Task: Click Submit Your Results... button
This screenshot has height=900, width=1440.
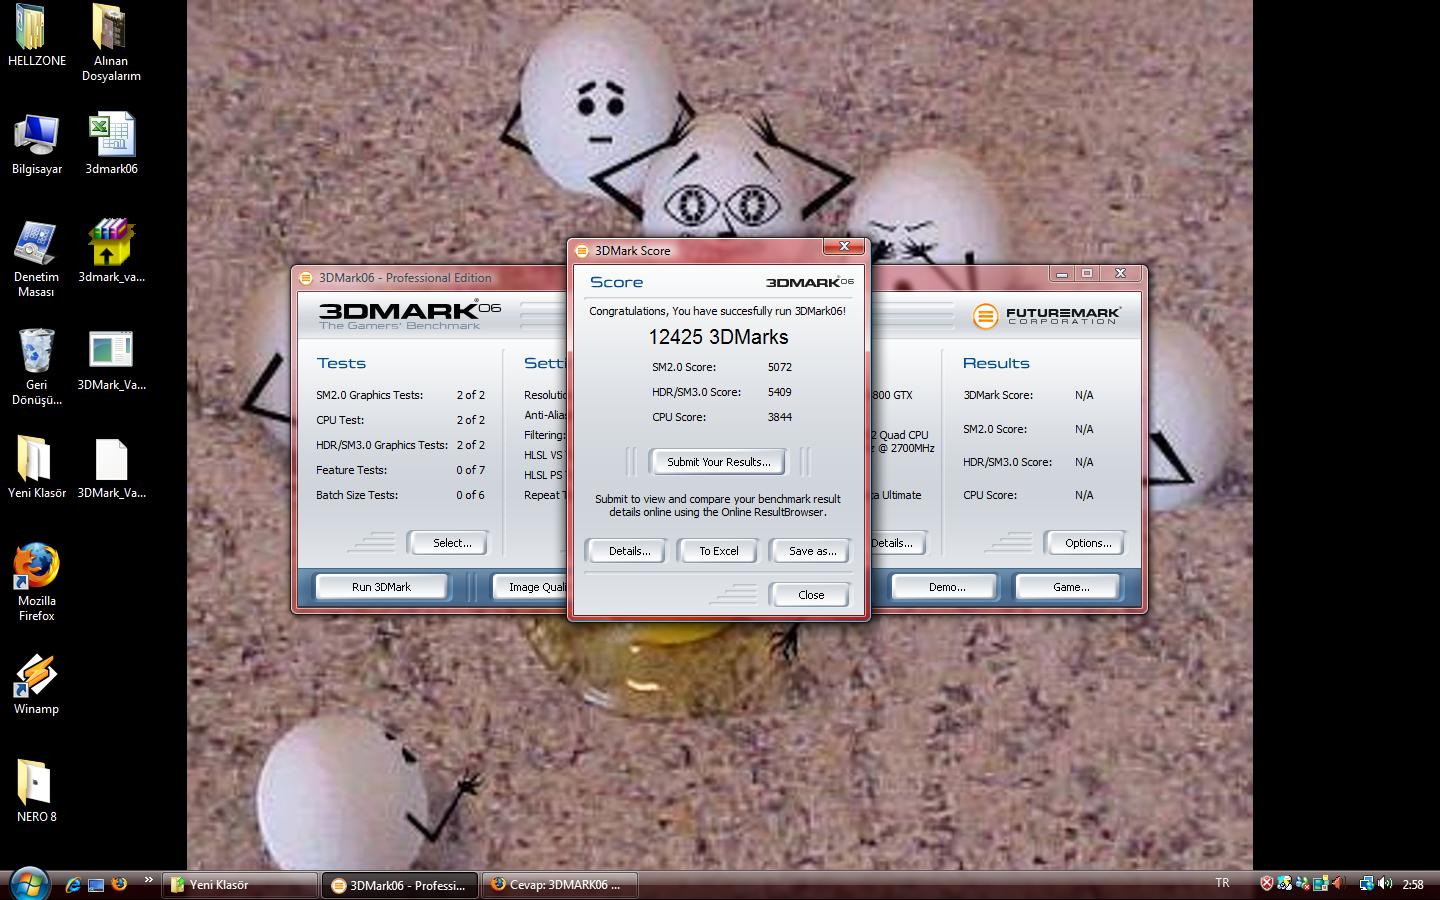Action: coord(718,462)
